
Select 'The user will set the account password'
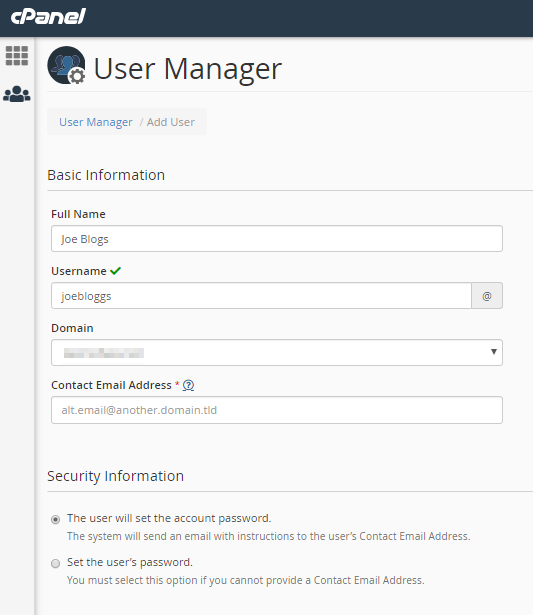pos(56,519)
